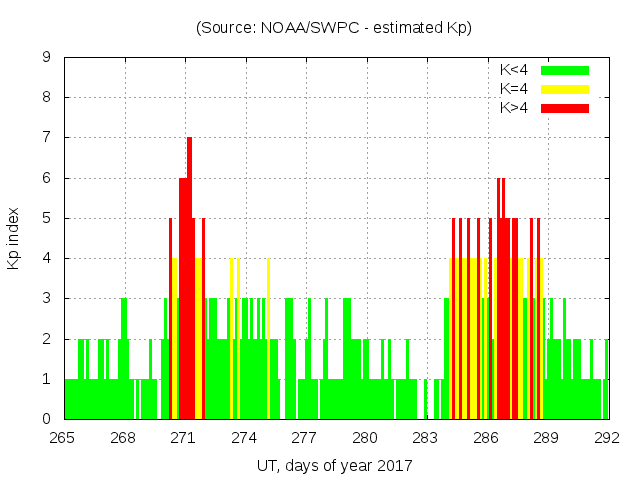Click x-axis tick label 277
Image resolution: width=640 pixels, height=480 pixels.
coord(304,438)
